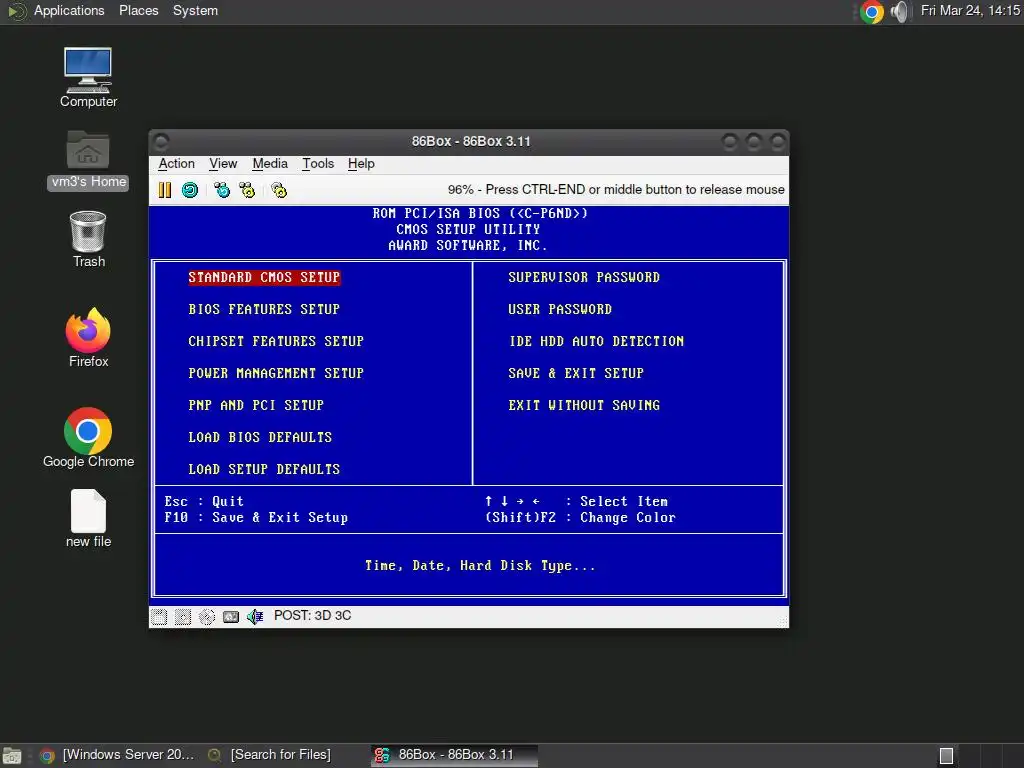Select PNP AND PCI SETUP entry
Screen dimensions: 1024x768
click(255, 405)
